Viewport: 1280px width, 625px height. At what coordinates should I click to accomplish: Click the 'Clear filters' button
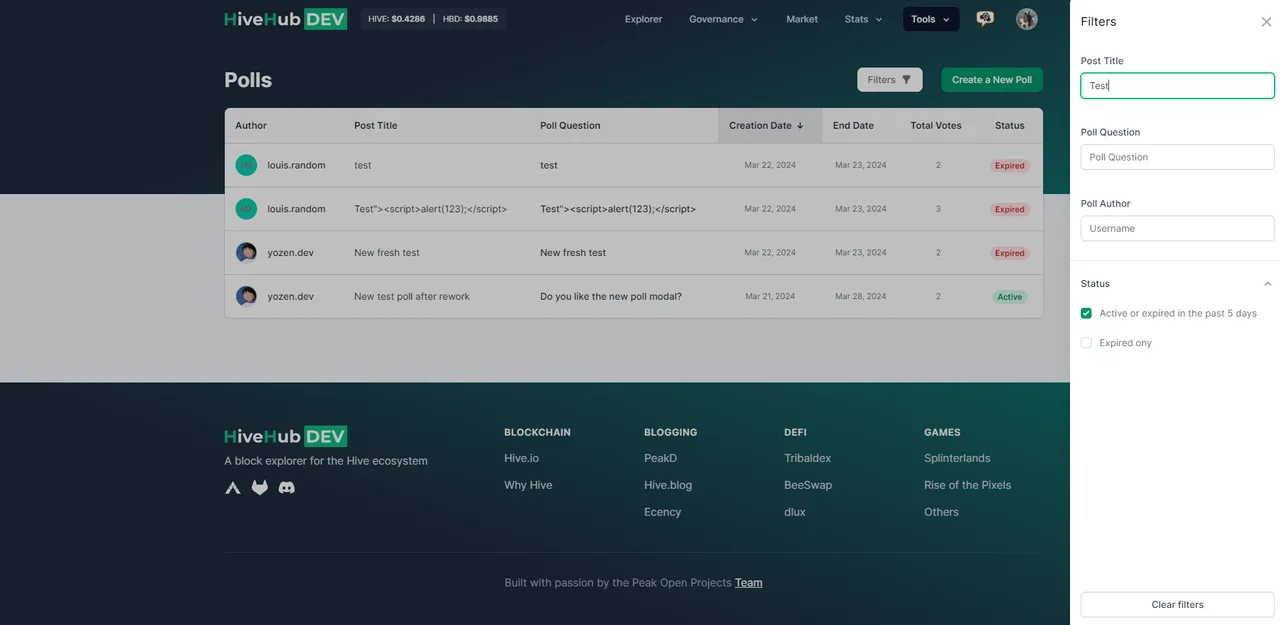pyautogui.click(x=1177, y=605)
